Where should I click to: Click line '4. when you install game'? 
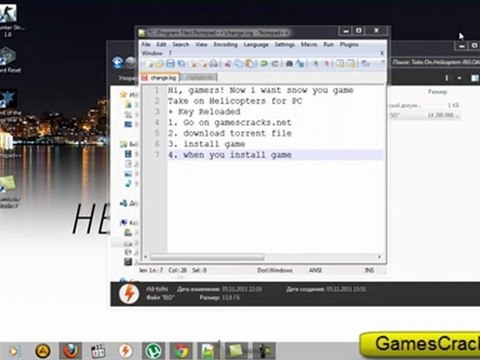(x=230, y=155)
